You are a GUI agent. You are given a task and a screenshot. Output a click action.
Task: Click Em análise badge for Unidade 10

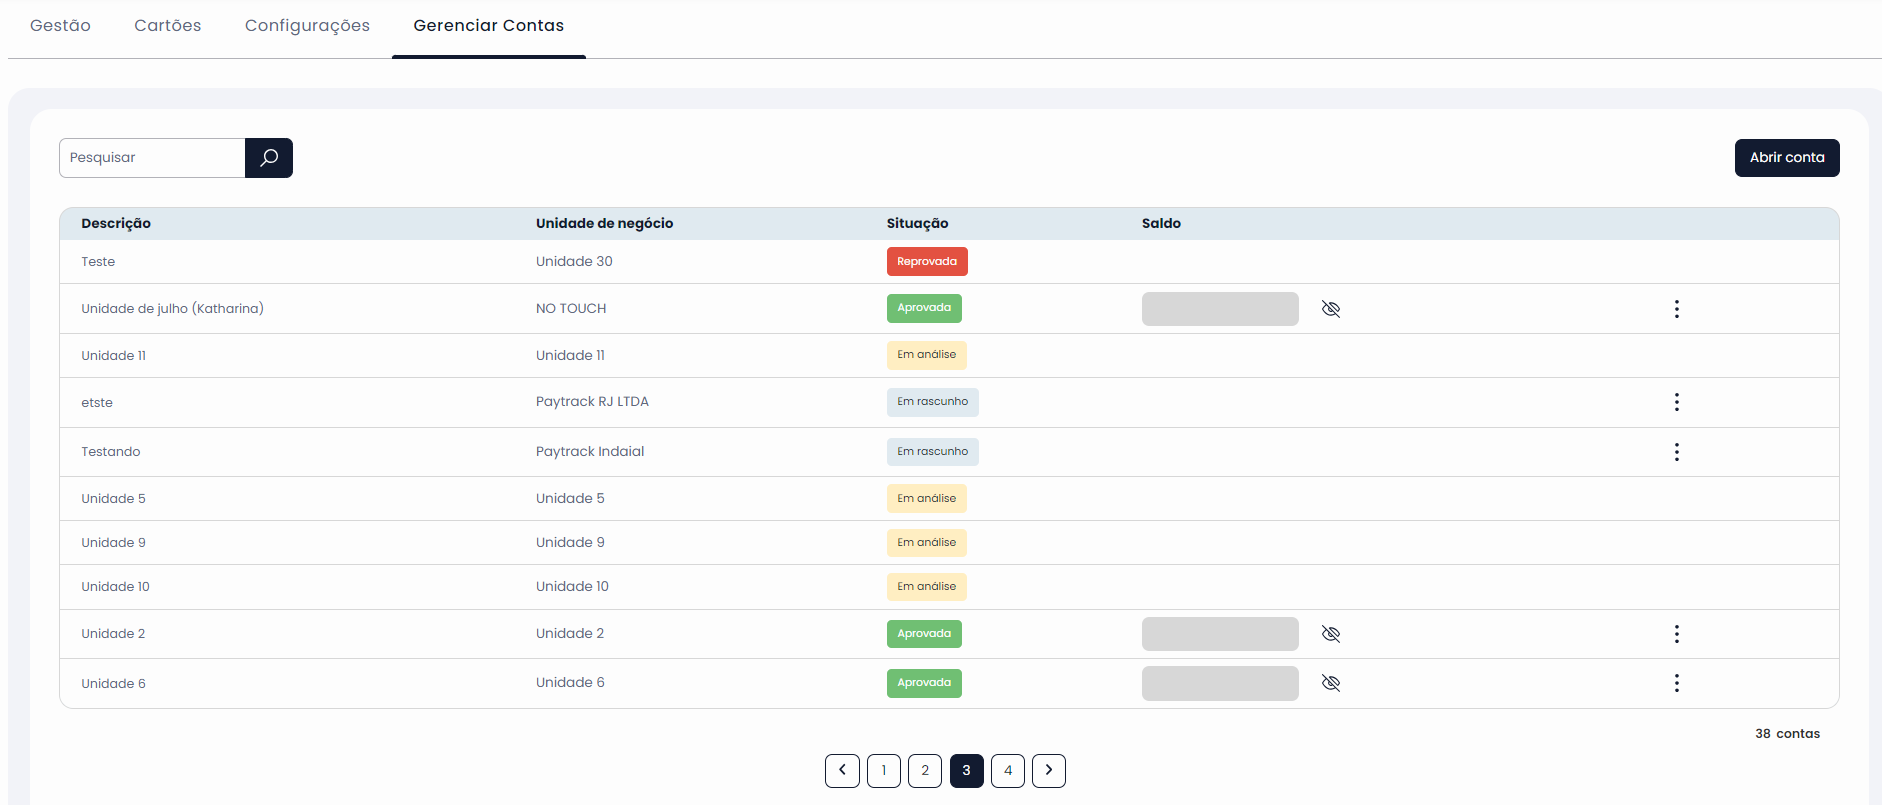(927, 587)
